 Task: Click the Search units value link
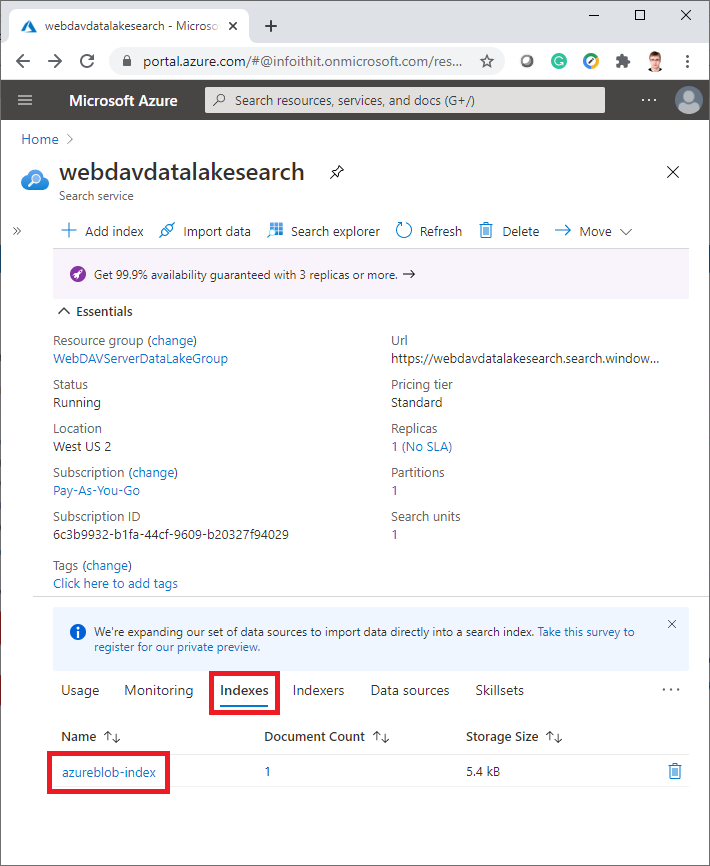point(394,535)
